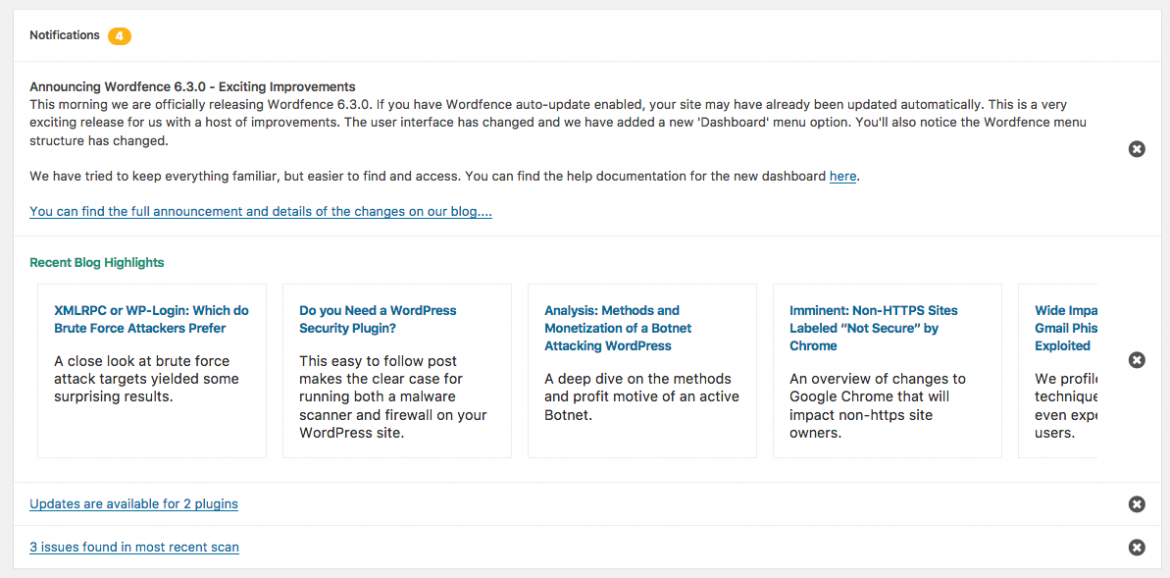Open 'XMLRPC or WP-Login' blog post

click(x=151, y=319)
